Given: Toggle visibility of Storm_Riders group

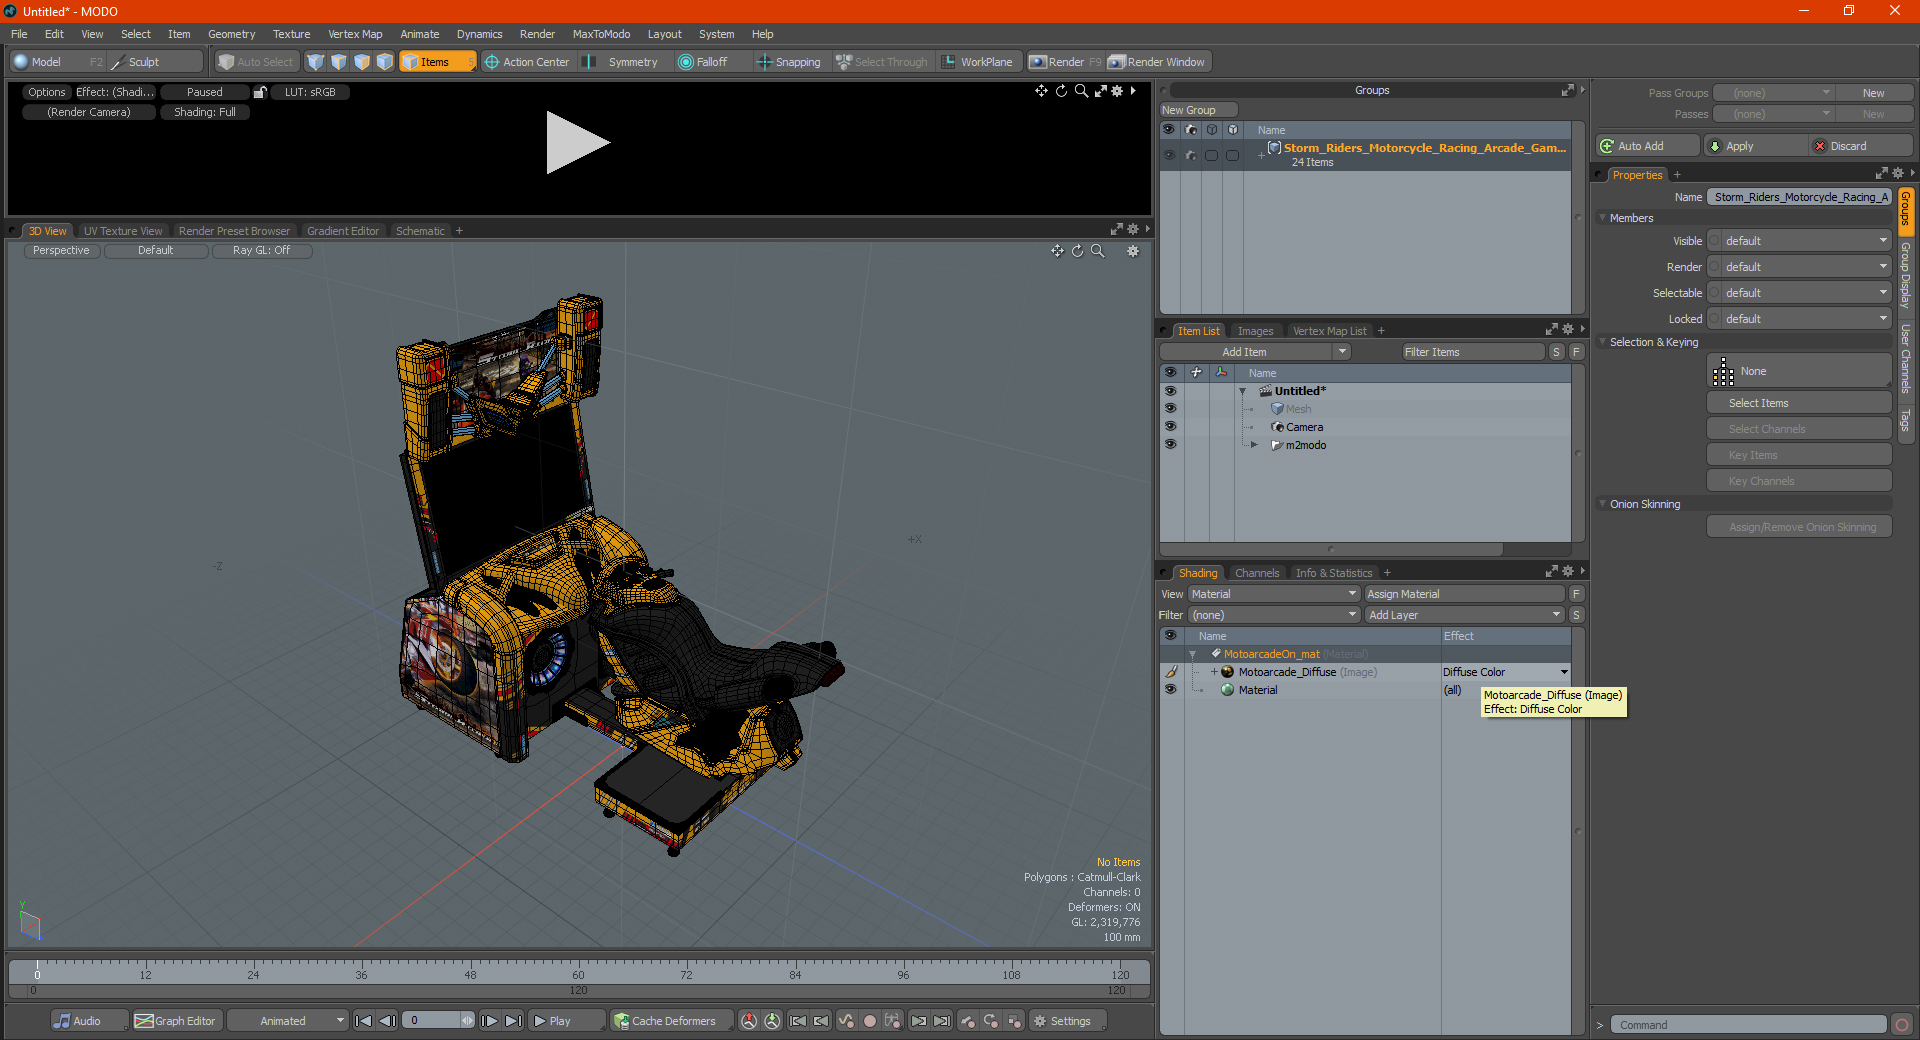Looking at the screenshot, I should pyautogui.click(x=1169, y=155).
